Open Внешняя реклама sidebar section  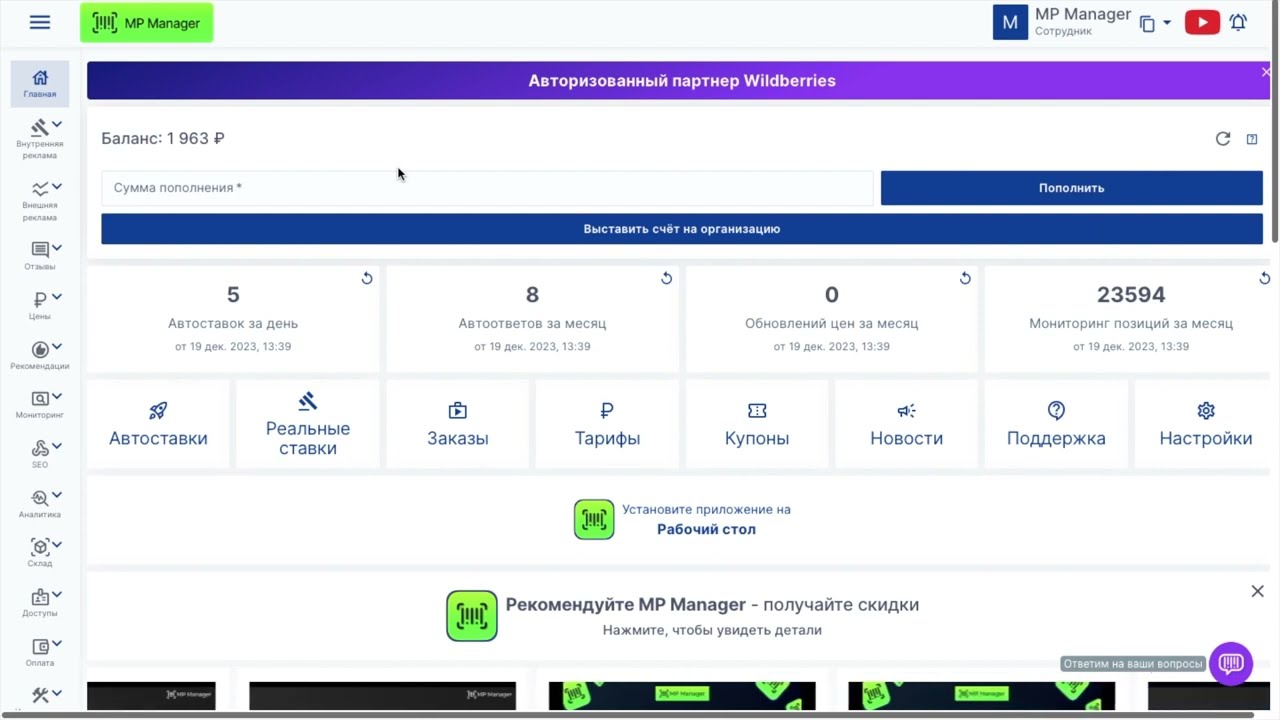39,200
